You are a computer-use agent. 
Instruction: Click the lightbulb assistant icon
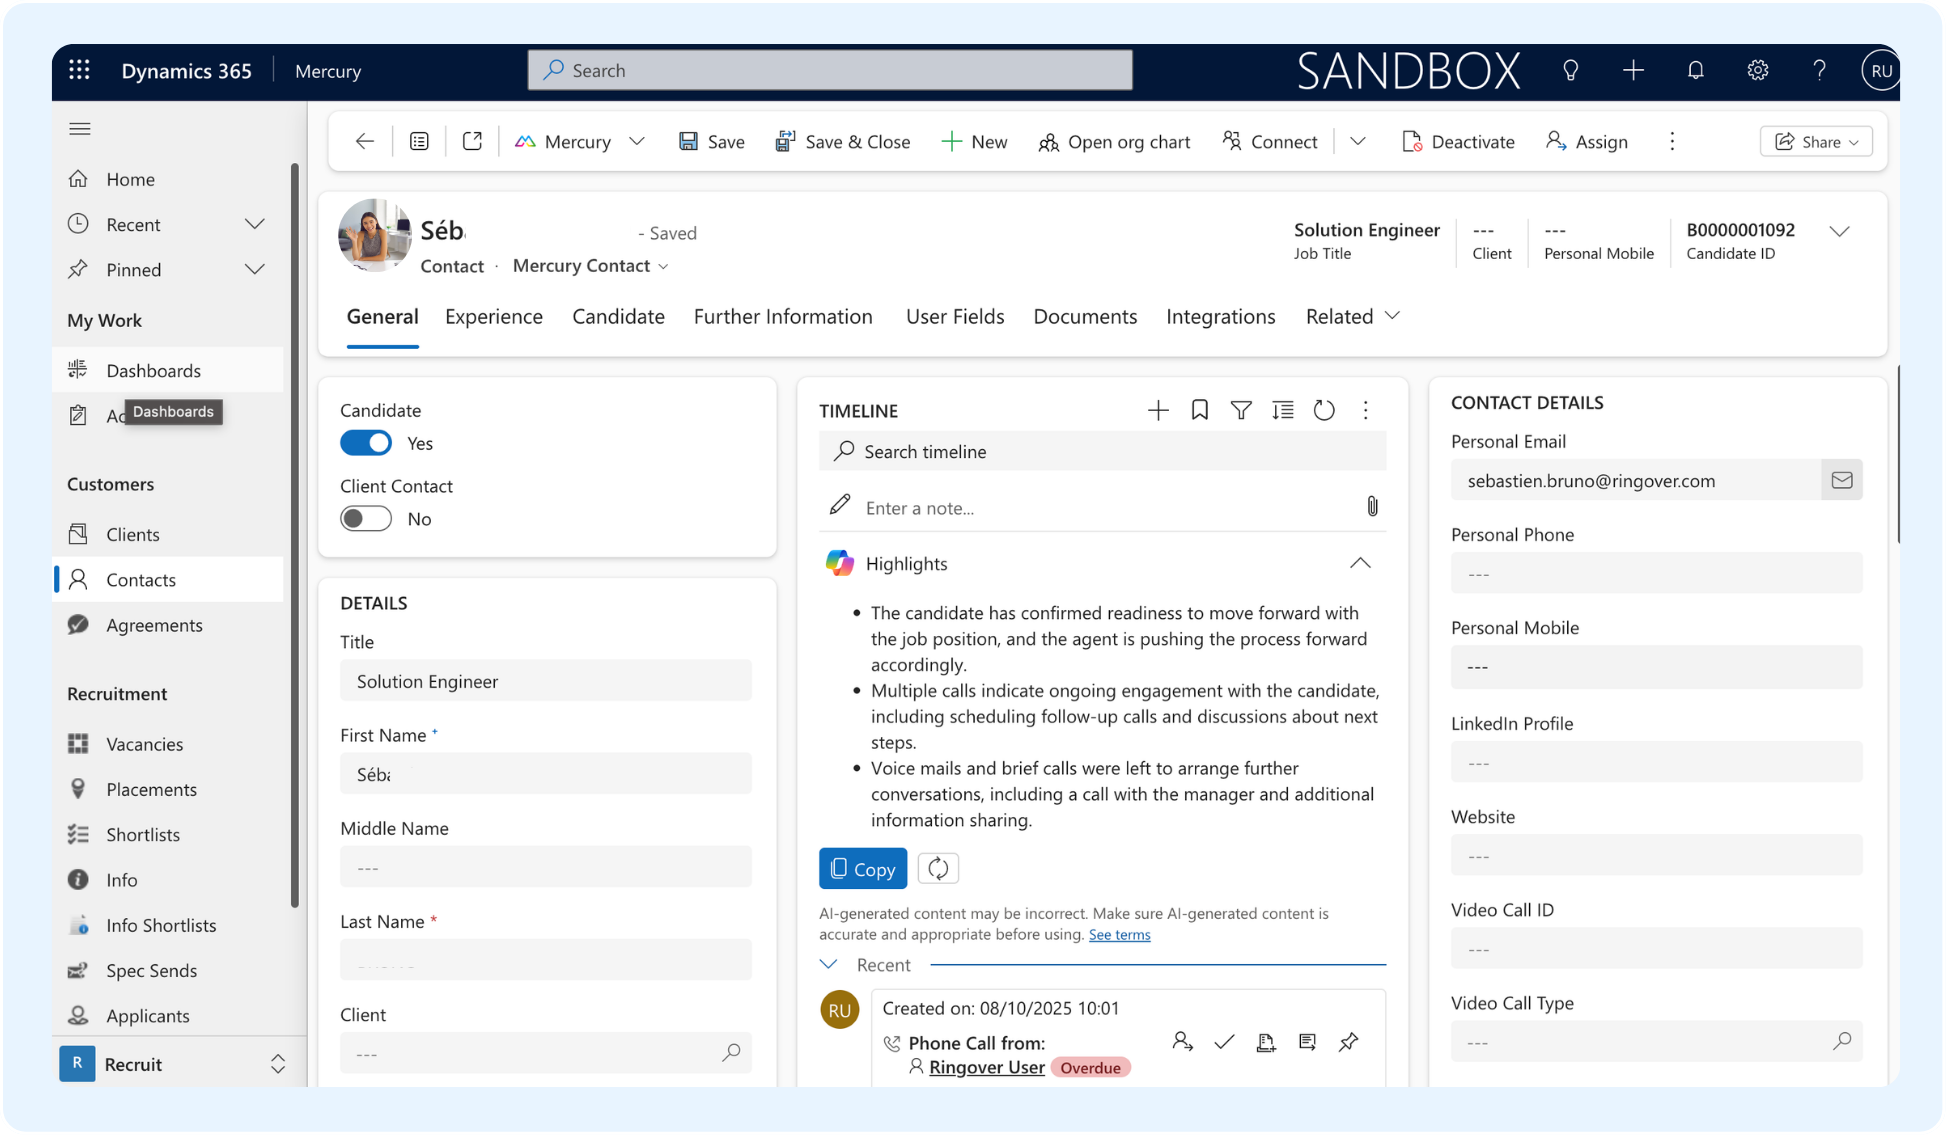(1571, 70)
